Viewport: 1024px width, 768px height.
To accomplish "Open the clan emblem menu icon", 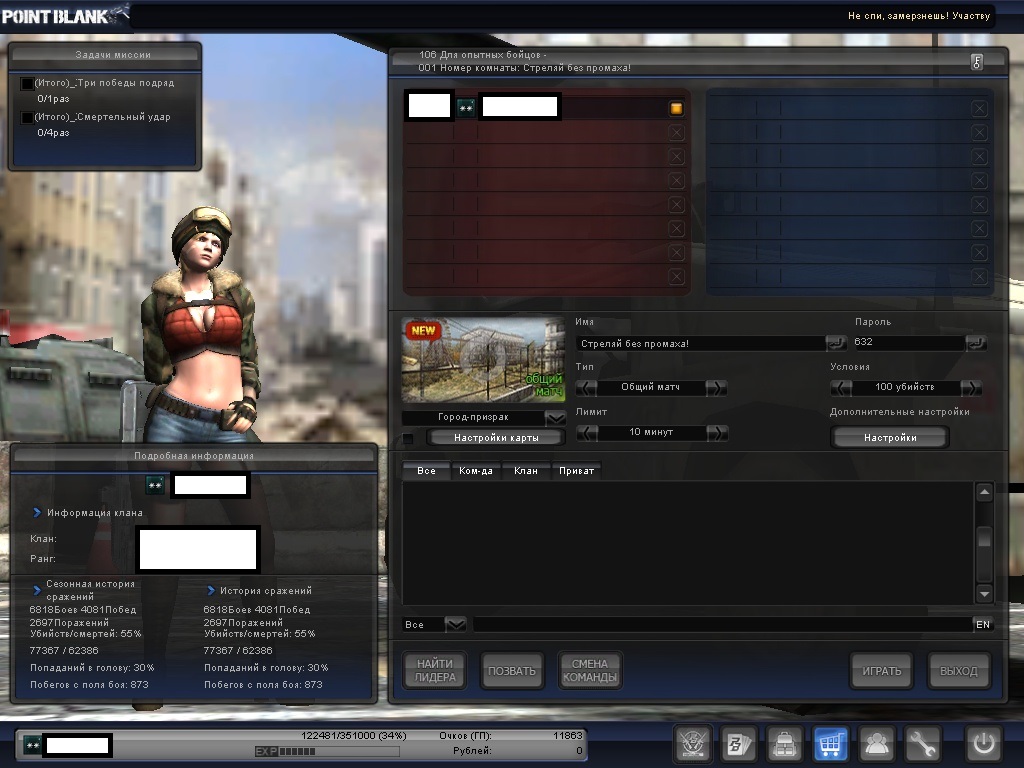I will point(692,743).
